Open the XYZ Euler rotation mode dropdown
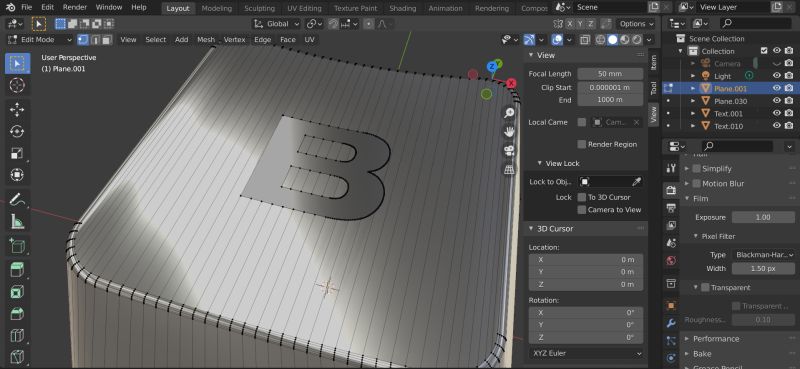800x369 pixels. (586, 353)
